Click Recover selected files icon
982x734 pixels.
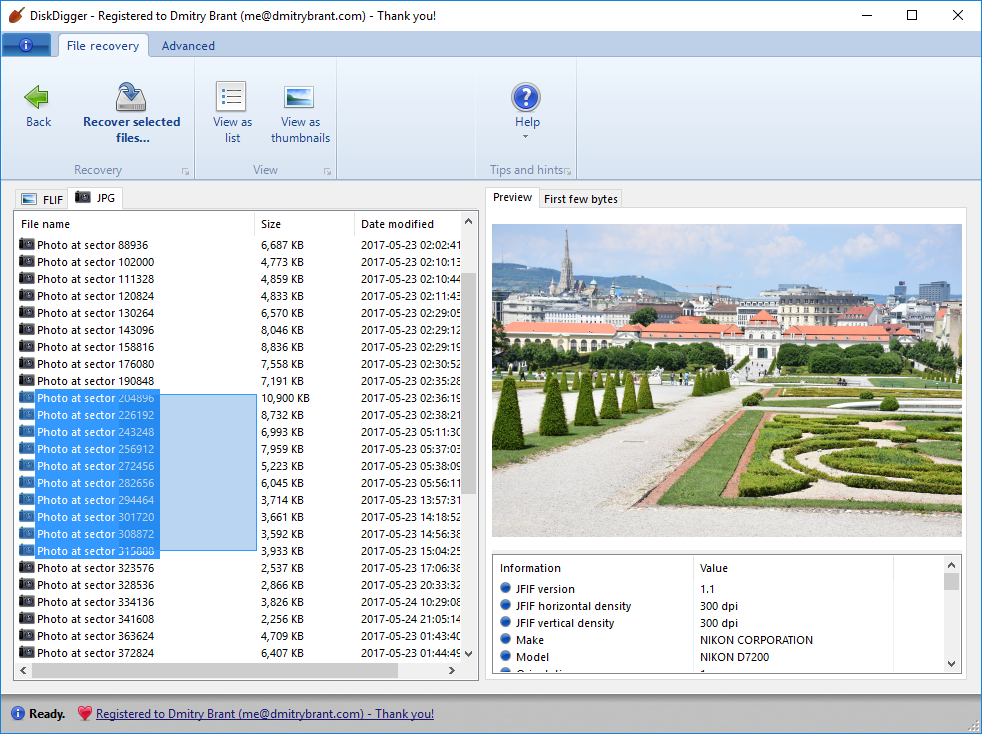131,97
